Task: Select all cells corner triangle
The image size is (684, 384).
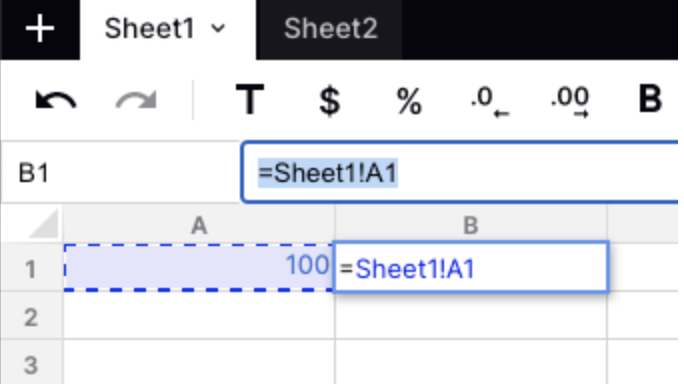Action: [44, 223]
